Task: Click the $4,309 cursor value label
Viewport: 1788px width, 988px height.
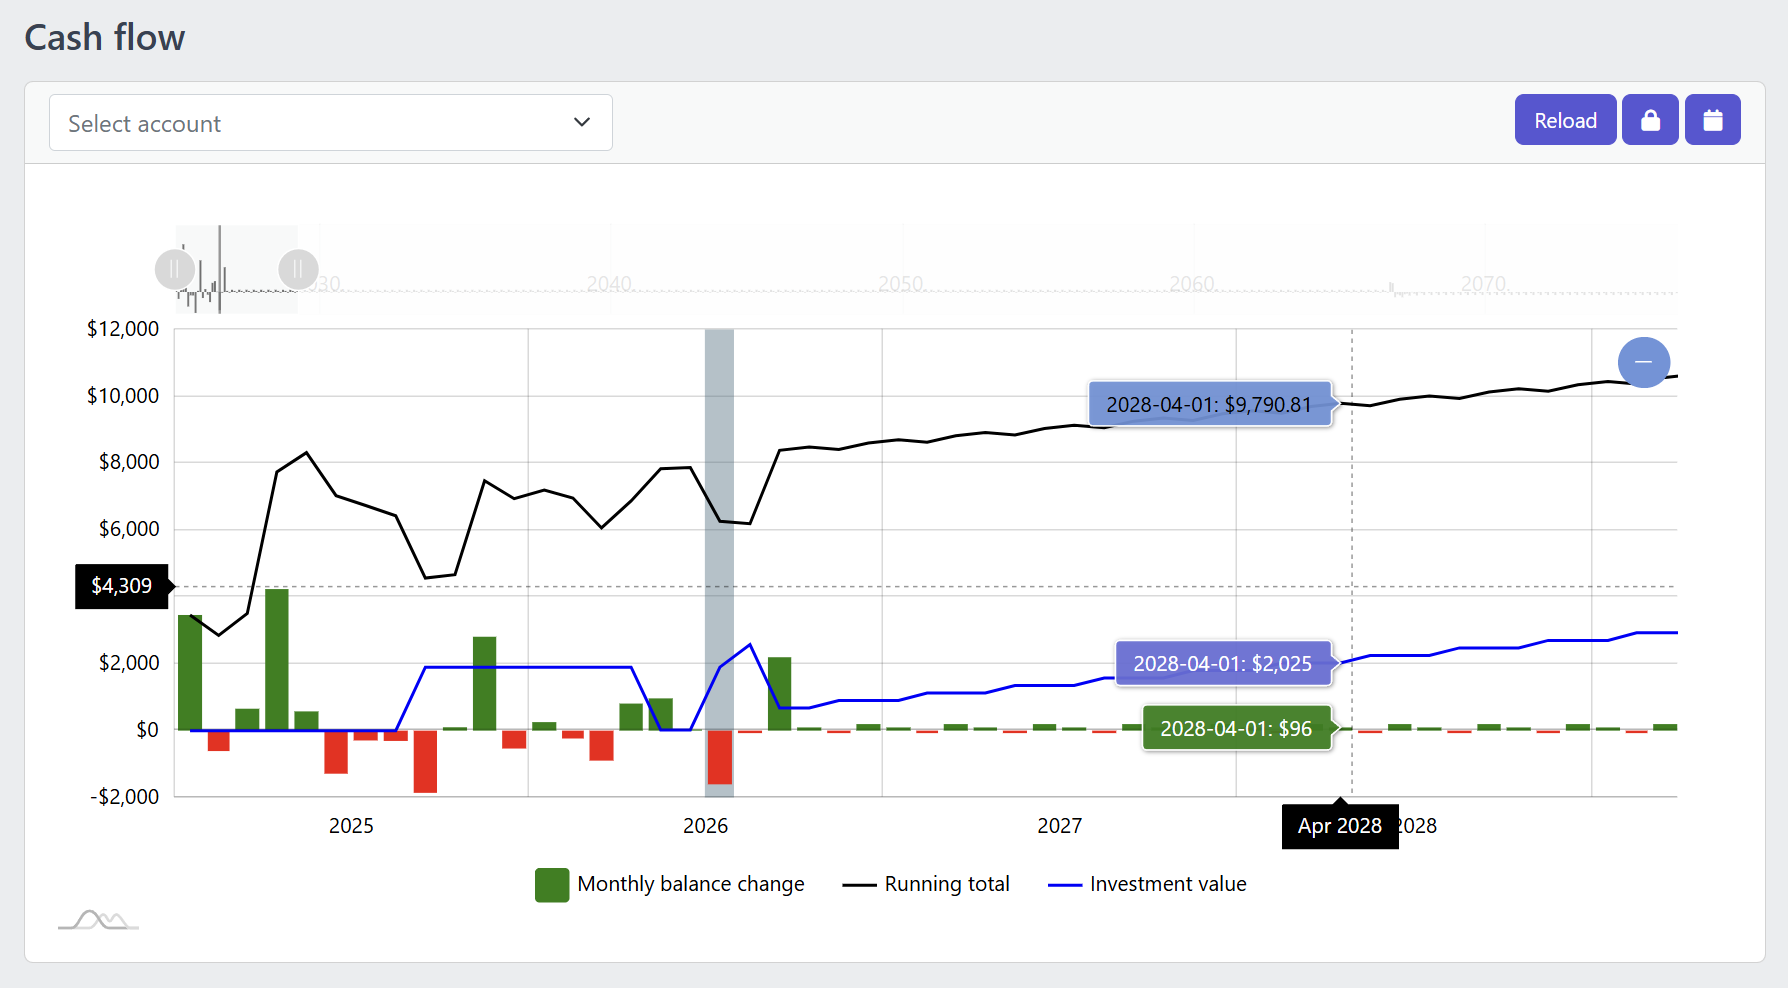Action: pyautogui.click(x=122, y=586)
